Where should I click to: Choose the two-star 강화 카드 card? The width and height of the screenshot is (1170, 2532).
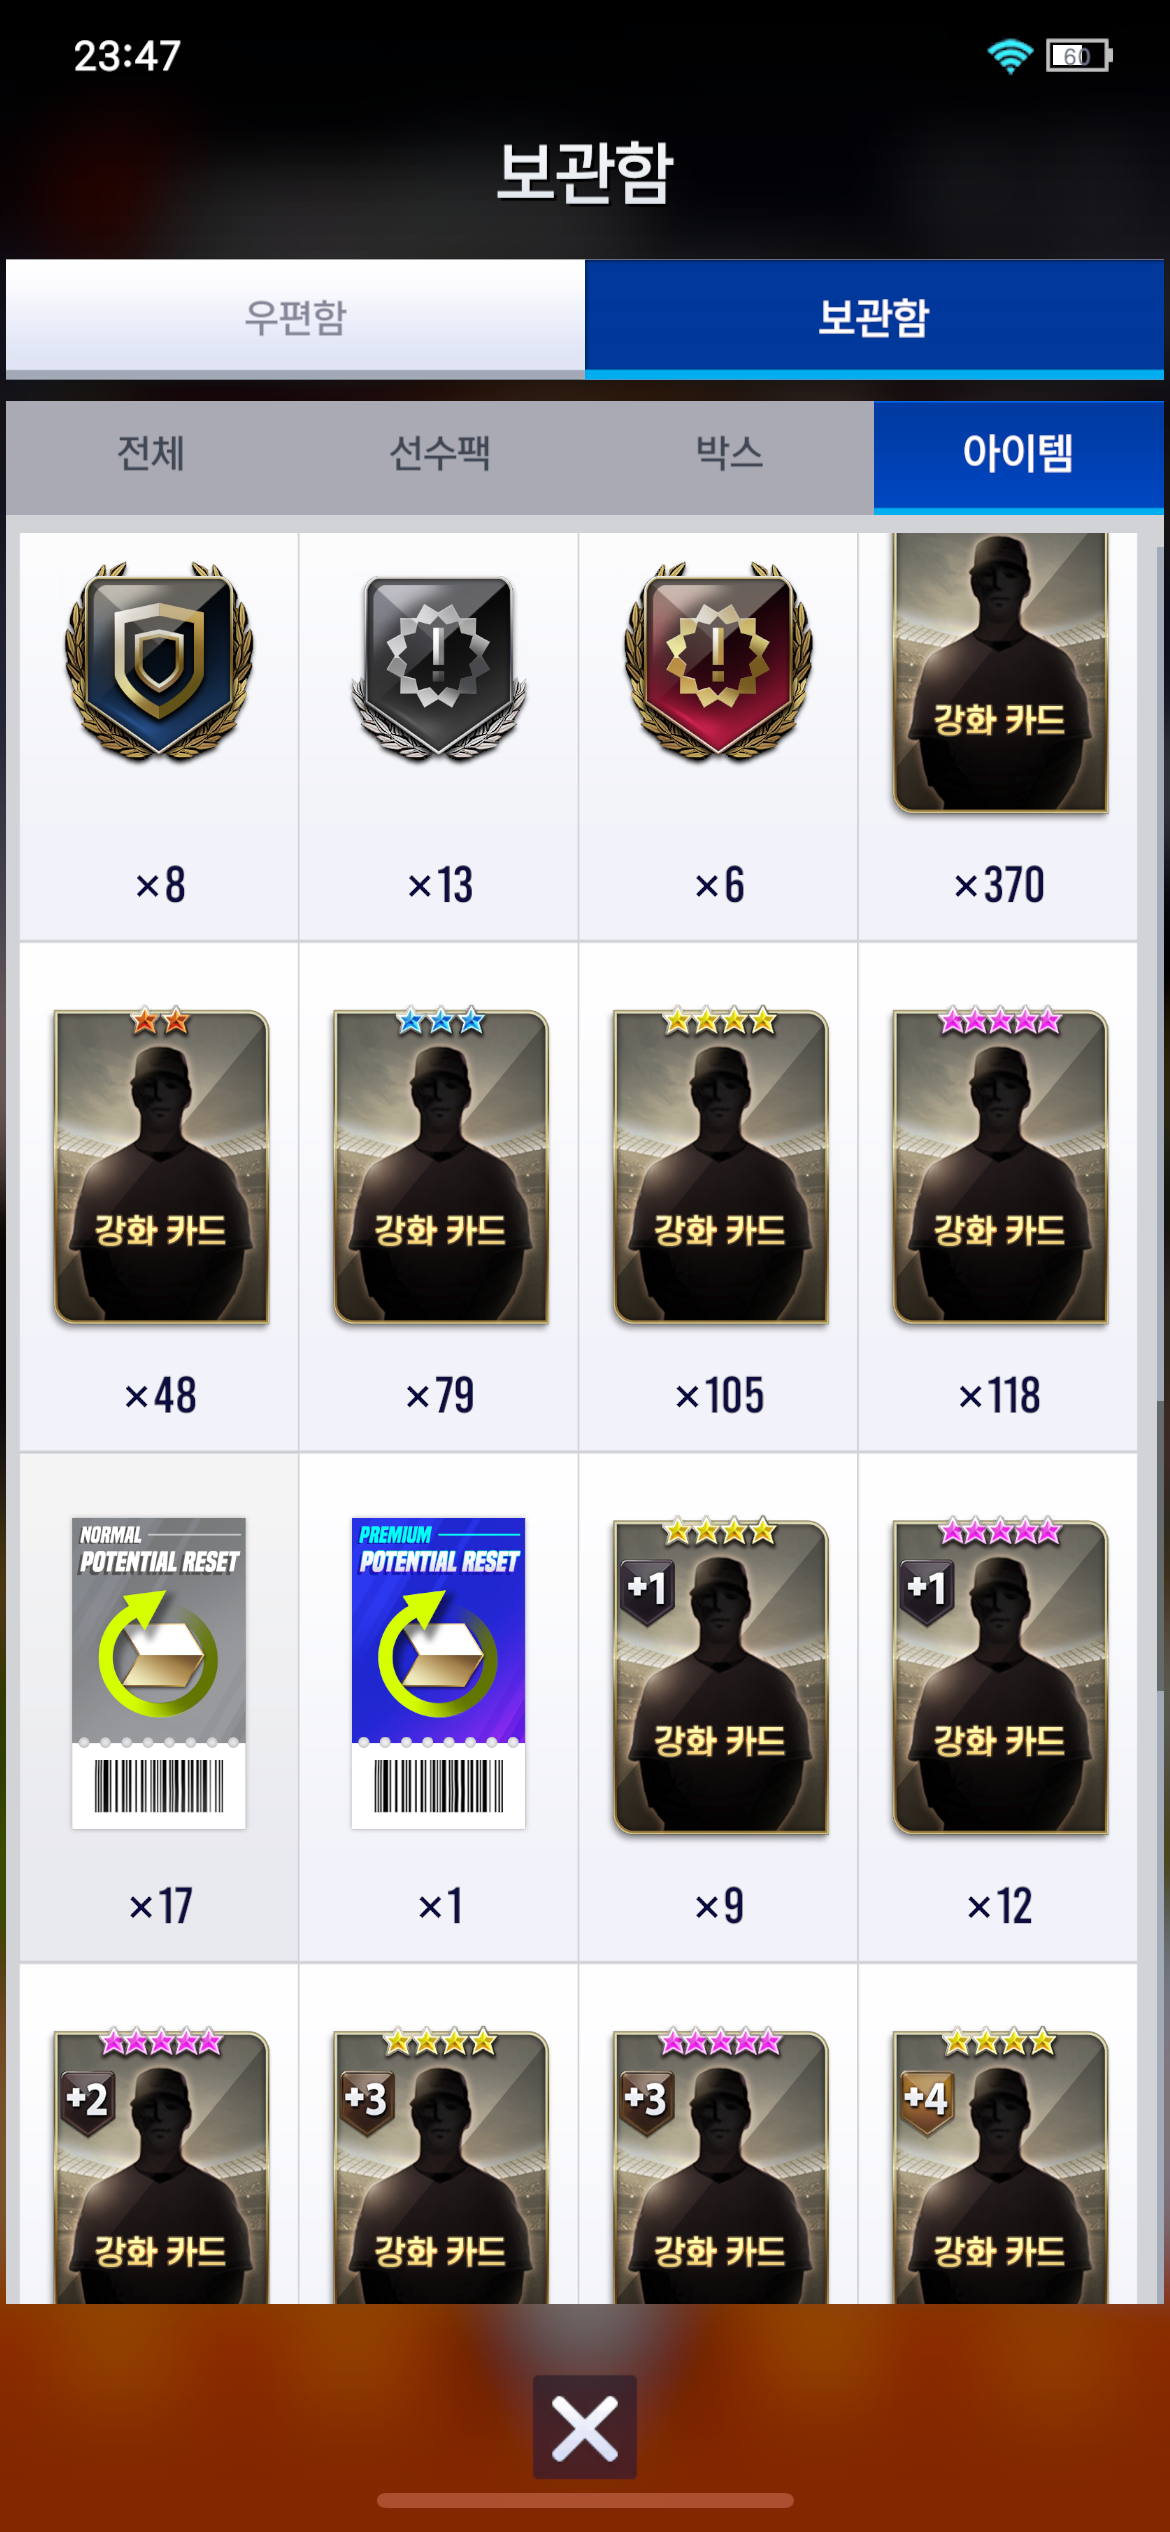[x=159, y=1197]
